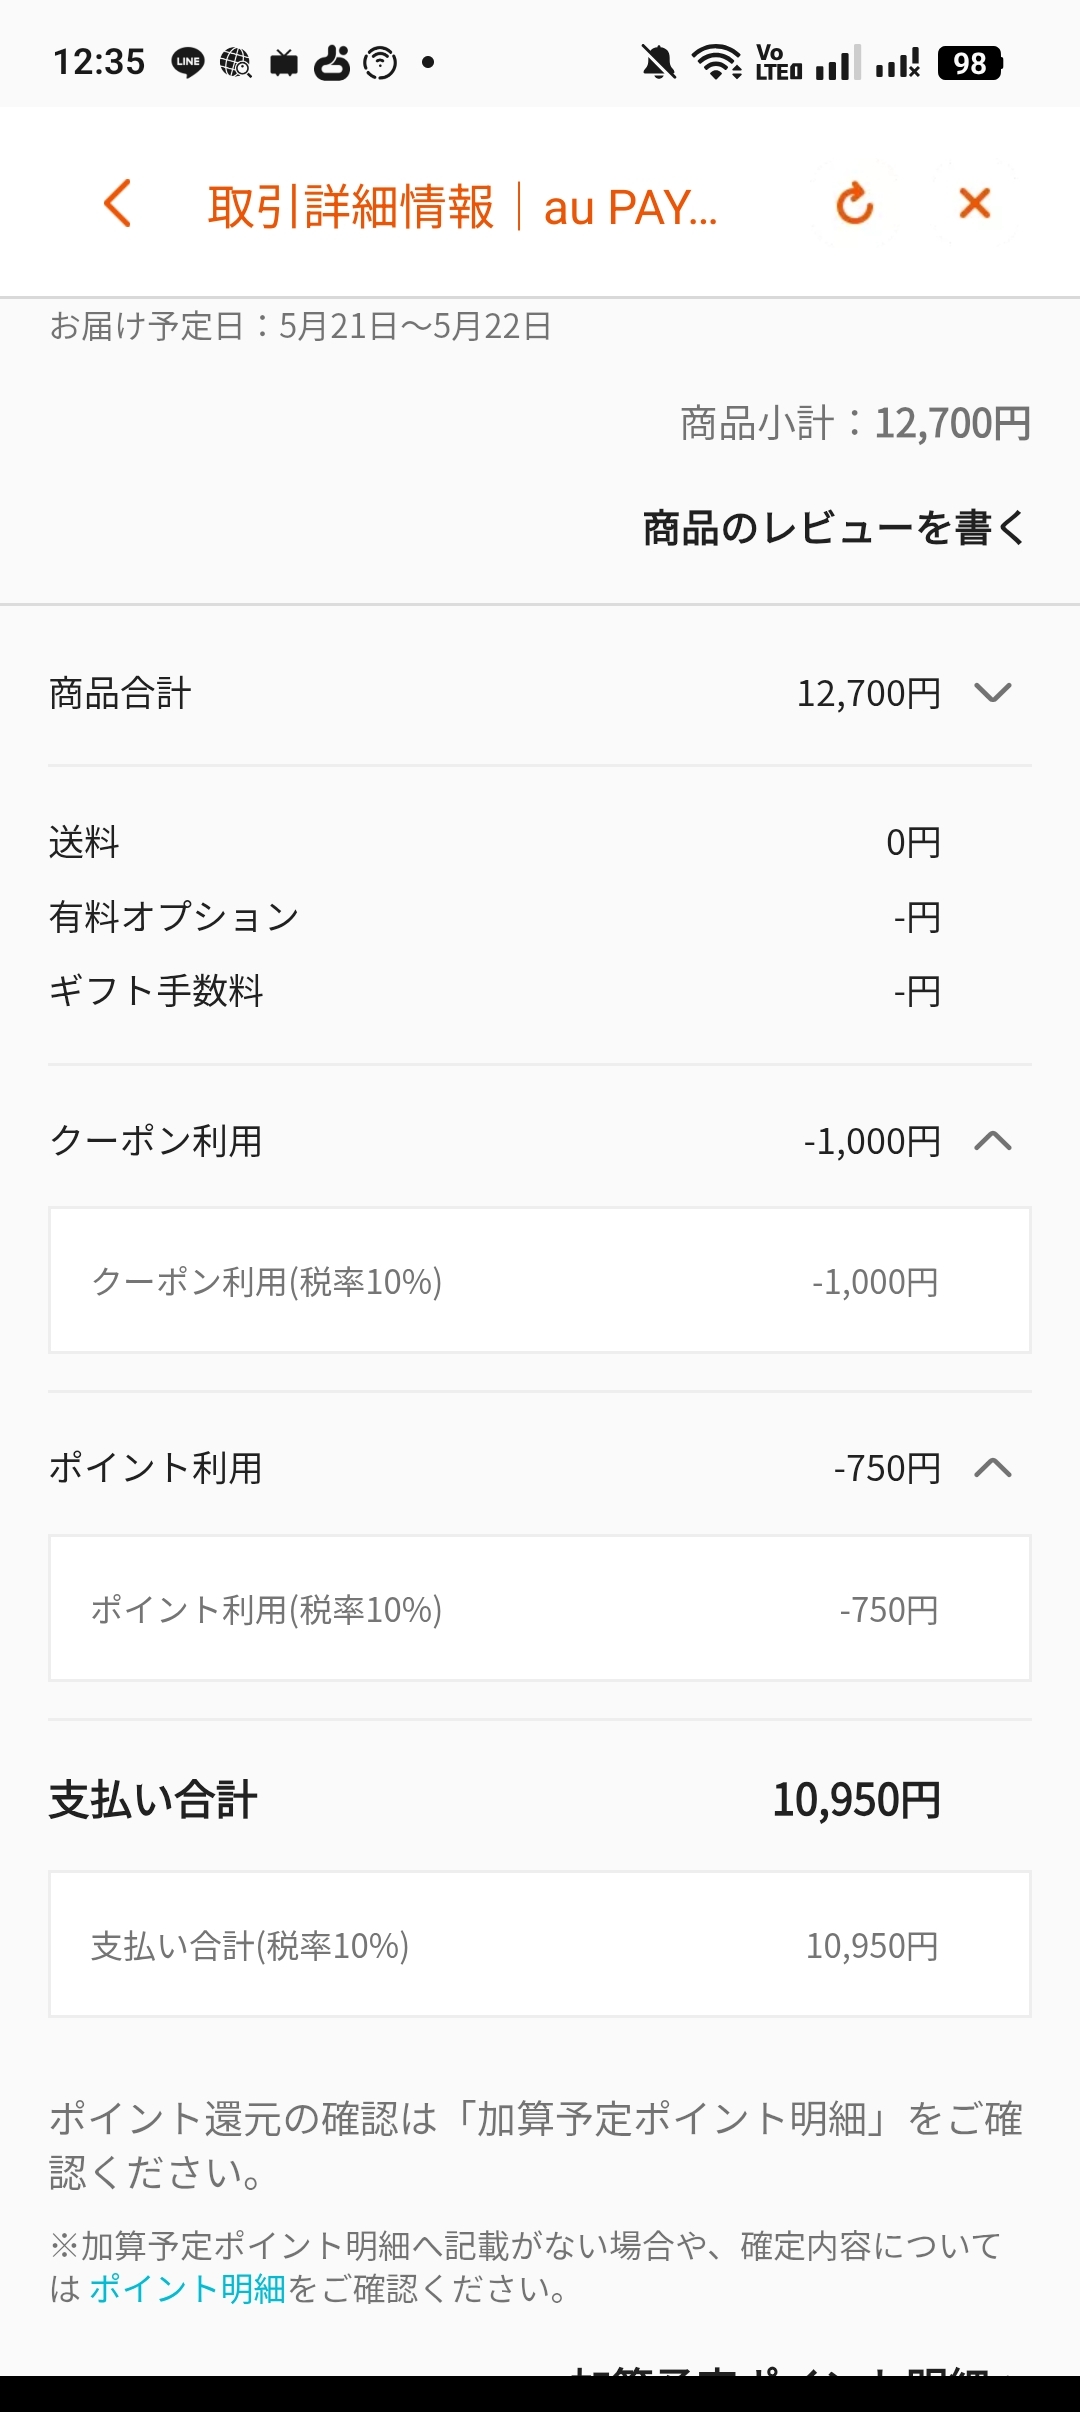Tap the battery level indicator

click(x=969, y=63)
